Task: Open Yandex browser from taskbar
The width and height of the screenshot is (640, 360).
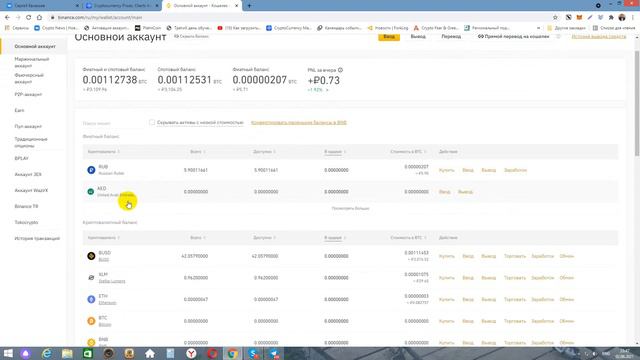Action: 191,353
